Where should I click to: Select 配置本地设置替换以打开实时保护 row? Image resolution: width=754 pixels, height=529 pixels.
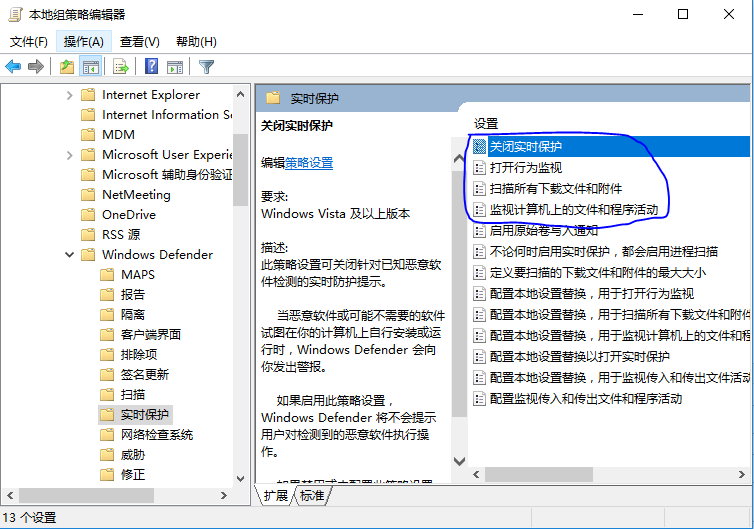[579, 357]
